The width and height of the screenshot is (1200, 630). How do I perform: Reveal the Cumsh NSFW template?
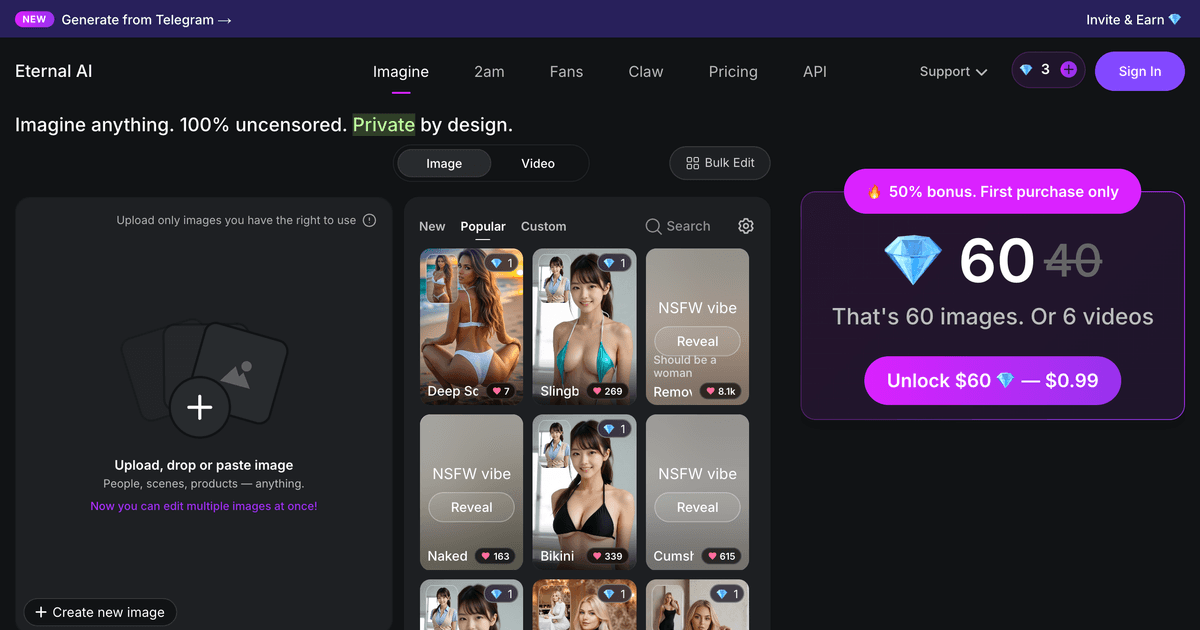(697, 507)
